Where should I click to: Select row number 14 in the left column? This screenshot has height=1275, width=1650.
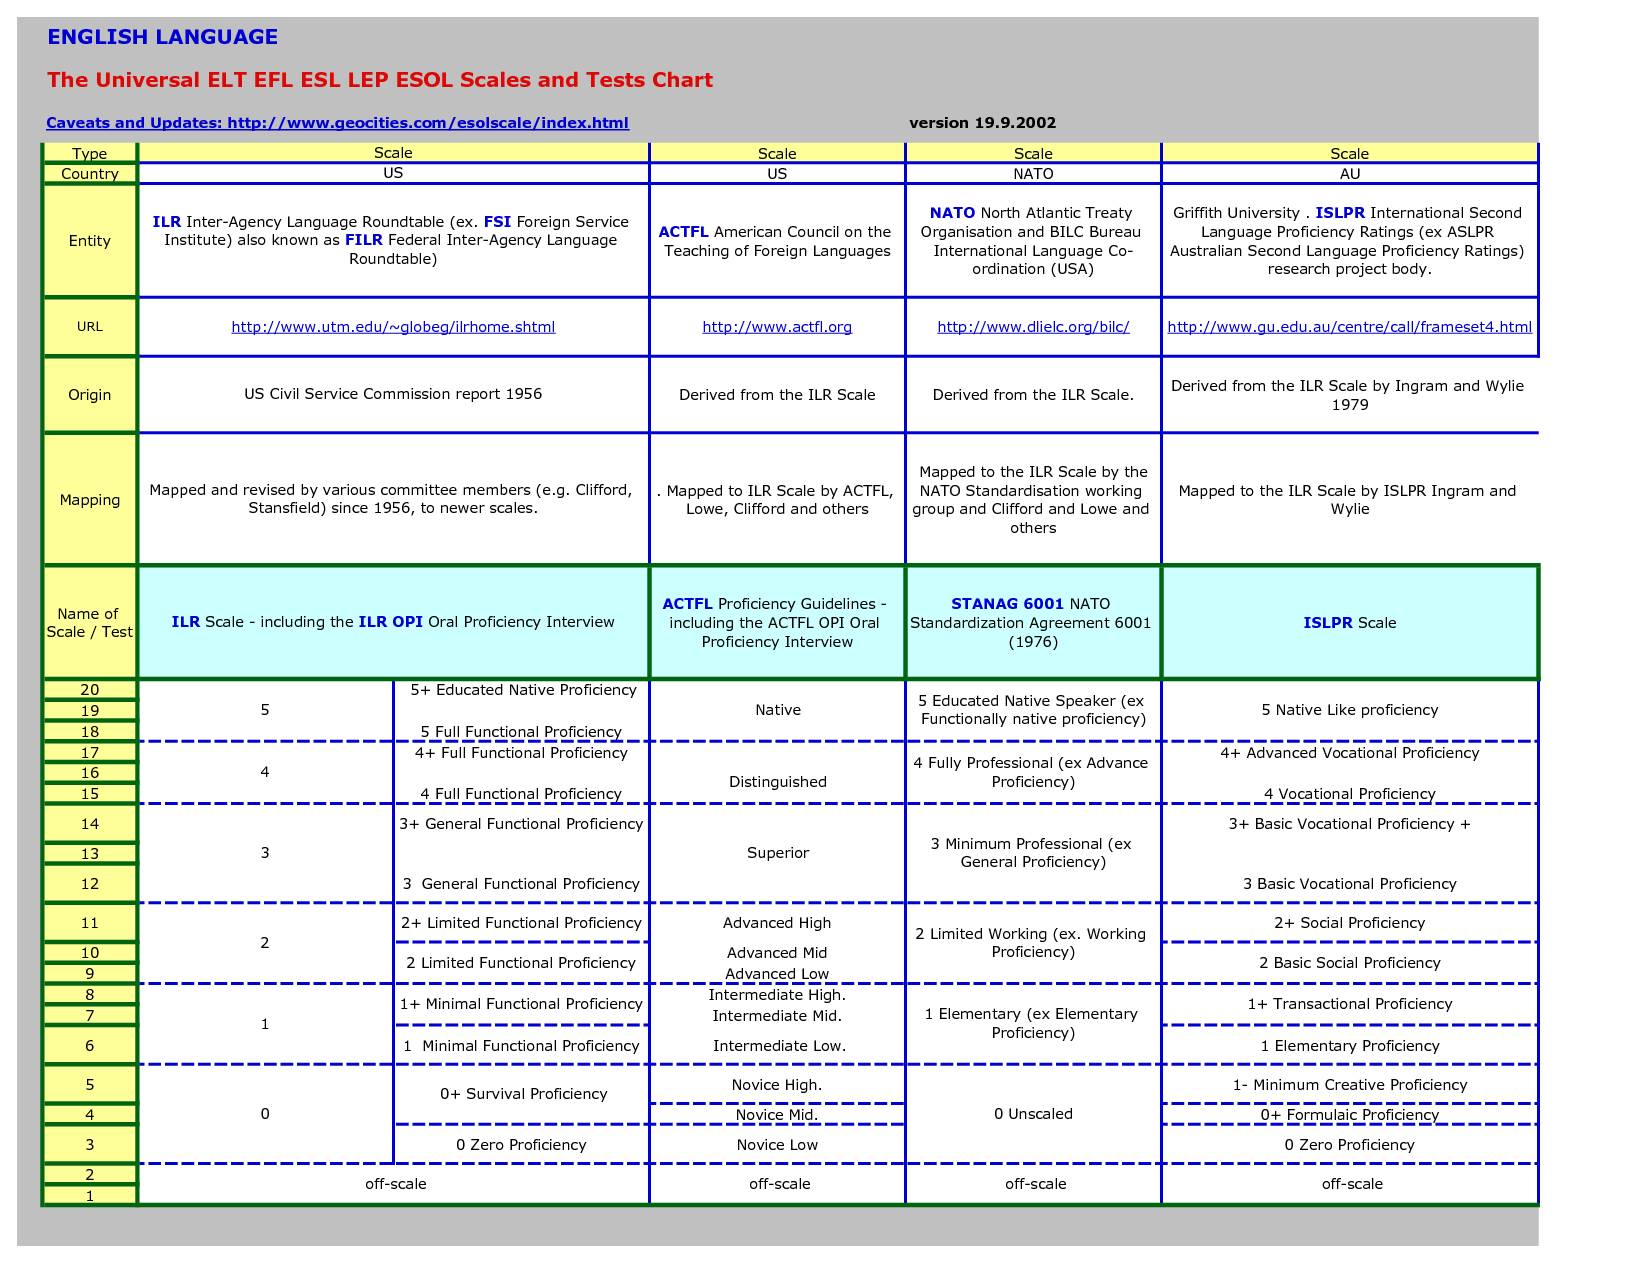pos(90,824)
